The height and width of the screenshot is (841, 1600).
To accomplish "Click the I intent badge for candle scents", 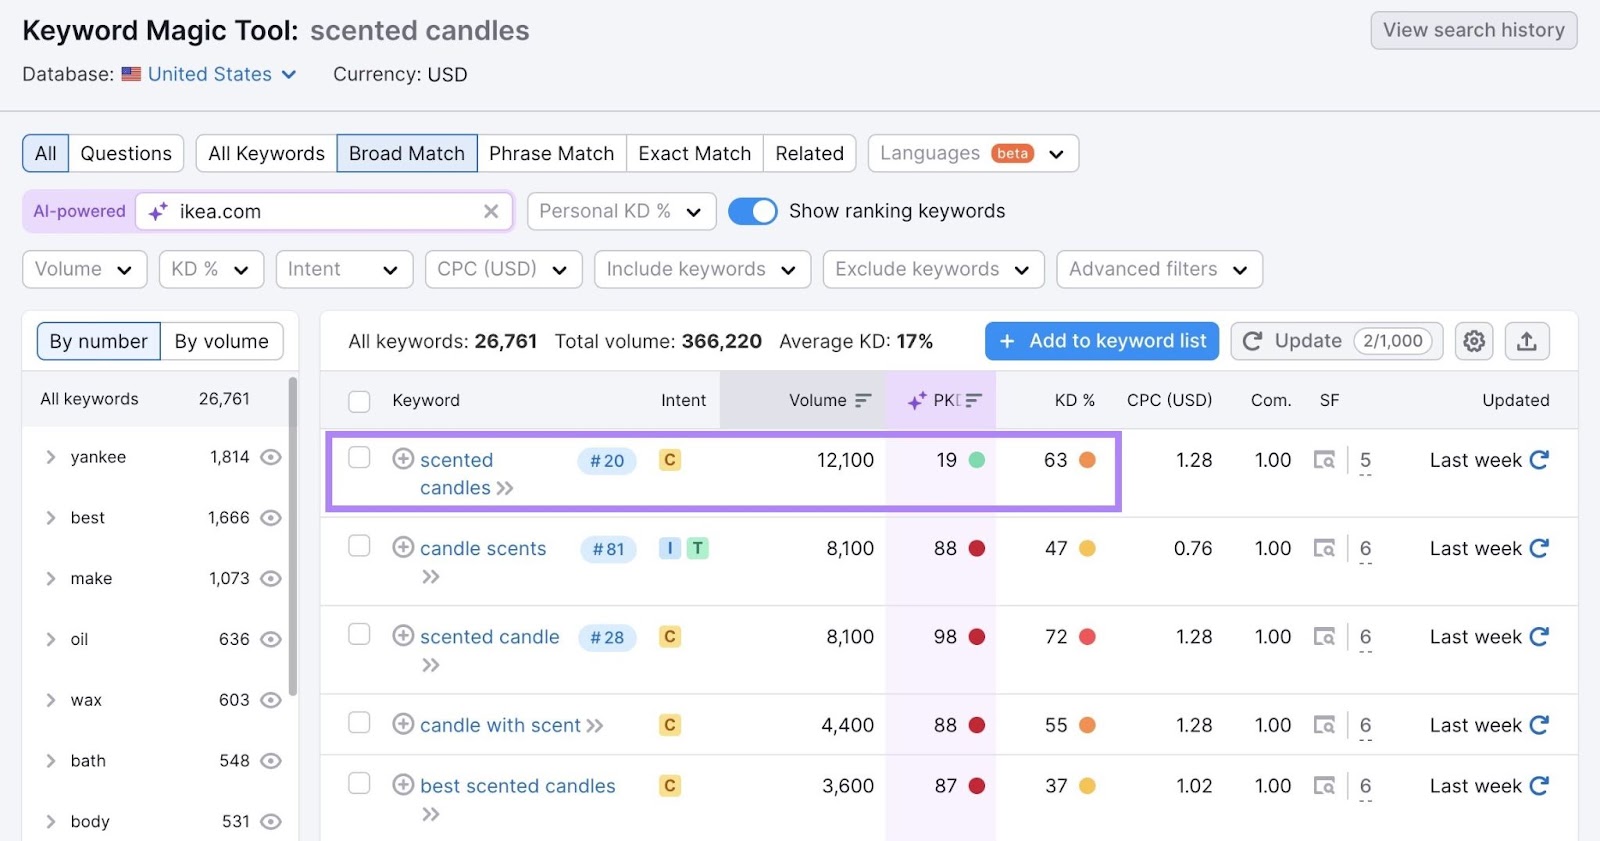I will [670, 548].
